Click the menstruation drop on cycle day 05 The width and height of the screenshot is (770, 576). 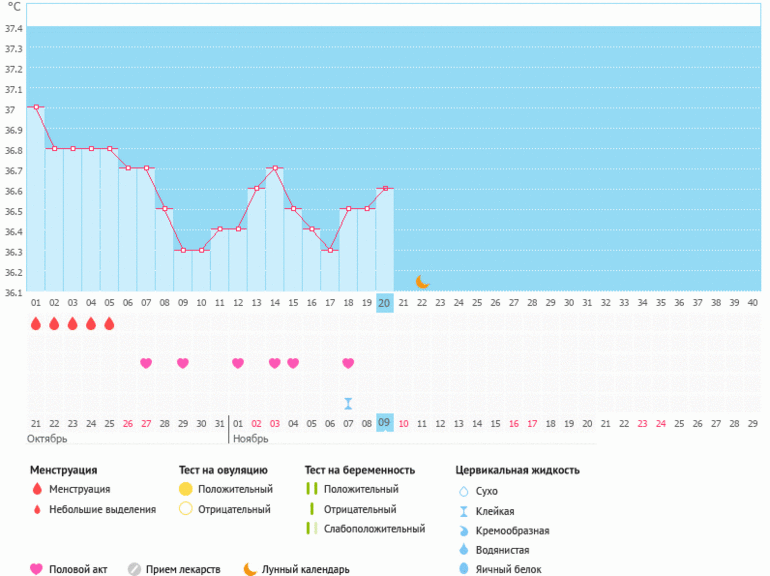click(x=109, y=323)
